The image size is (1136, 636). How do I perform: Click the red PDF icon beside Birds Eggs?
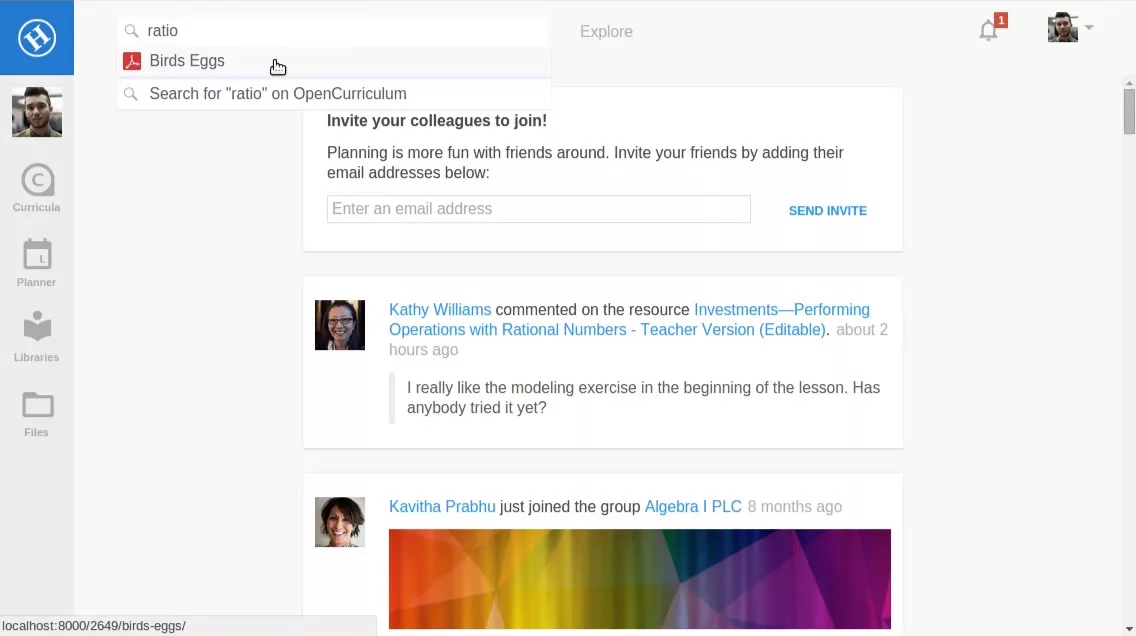(x=132, y=61)
